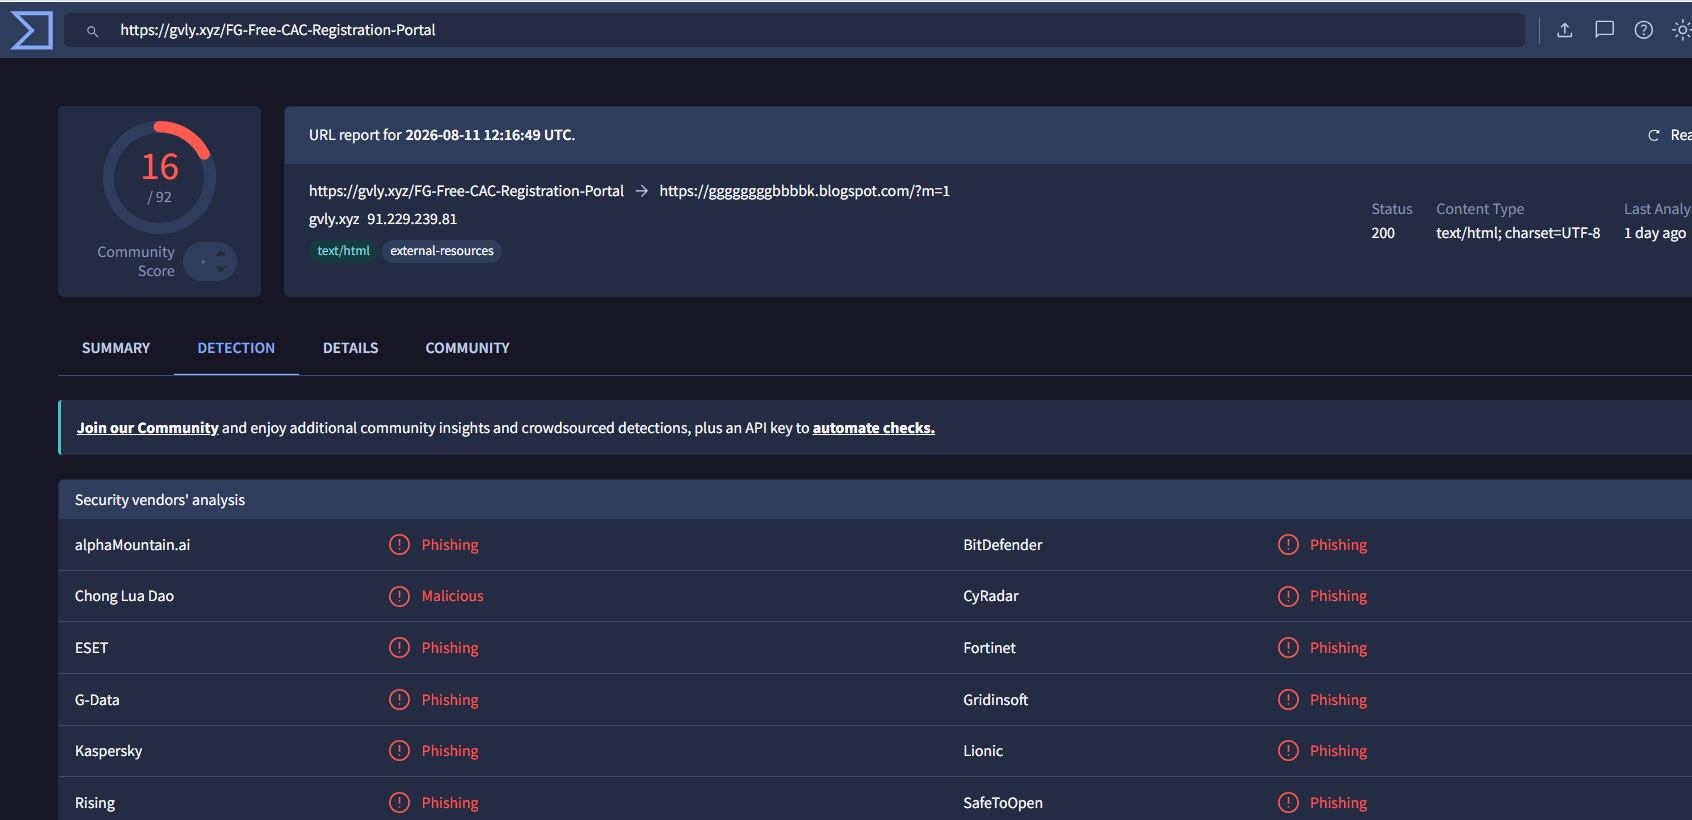Open the upload file icon
The height and width of the screenshot is (820, 1692).
pyautogui.click(x=1565, y=30)
